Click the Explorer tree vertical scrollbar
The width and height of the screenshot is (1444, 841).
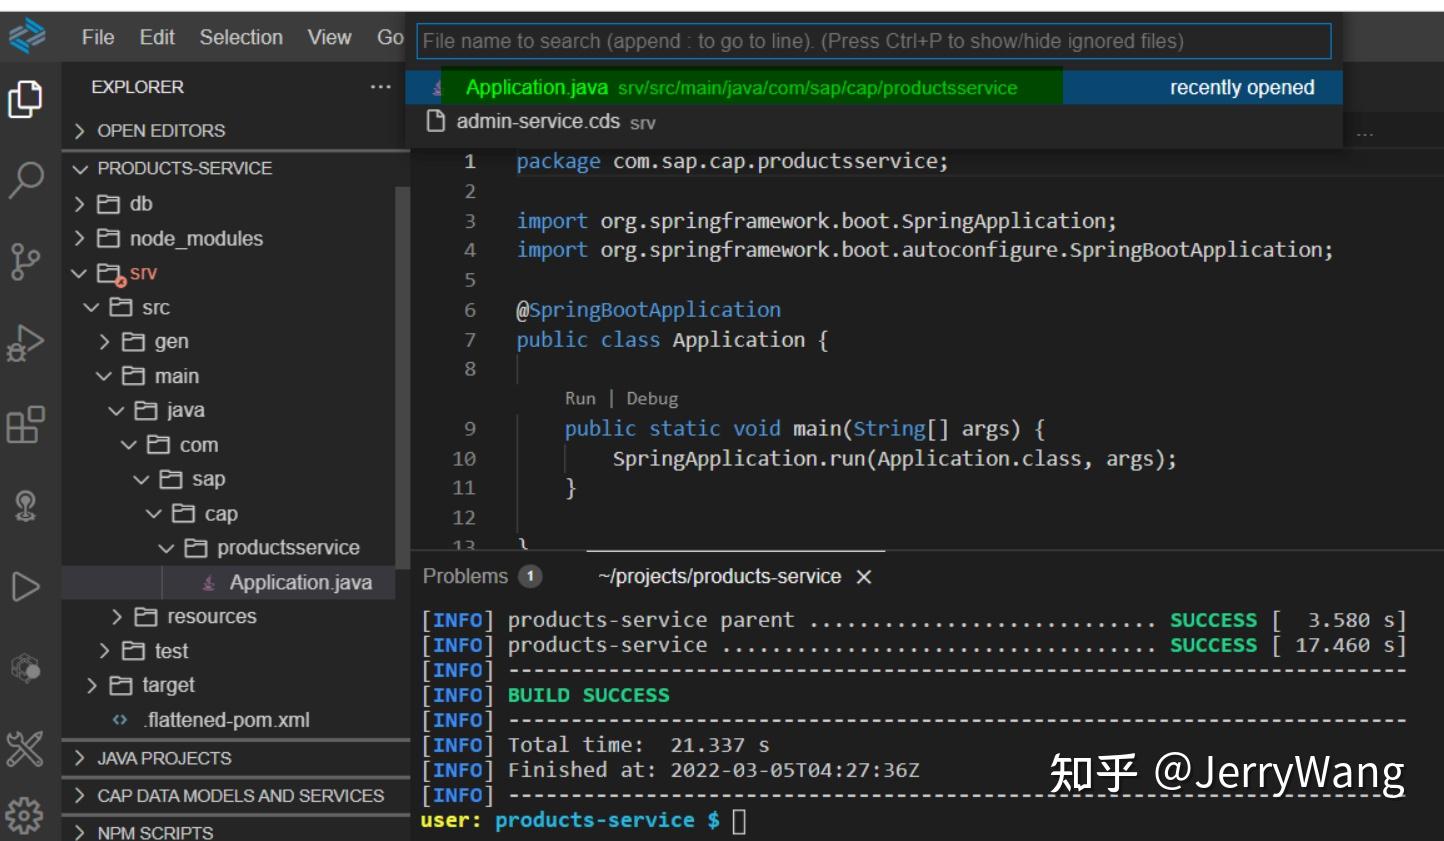tap(403, 380)
